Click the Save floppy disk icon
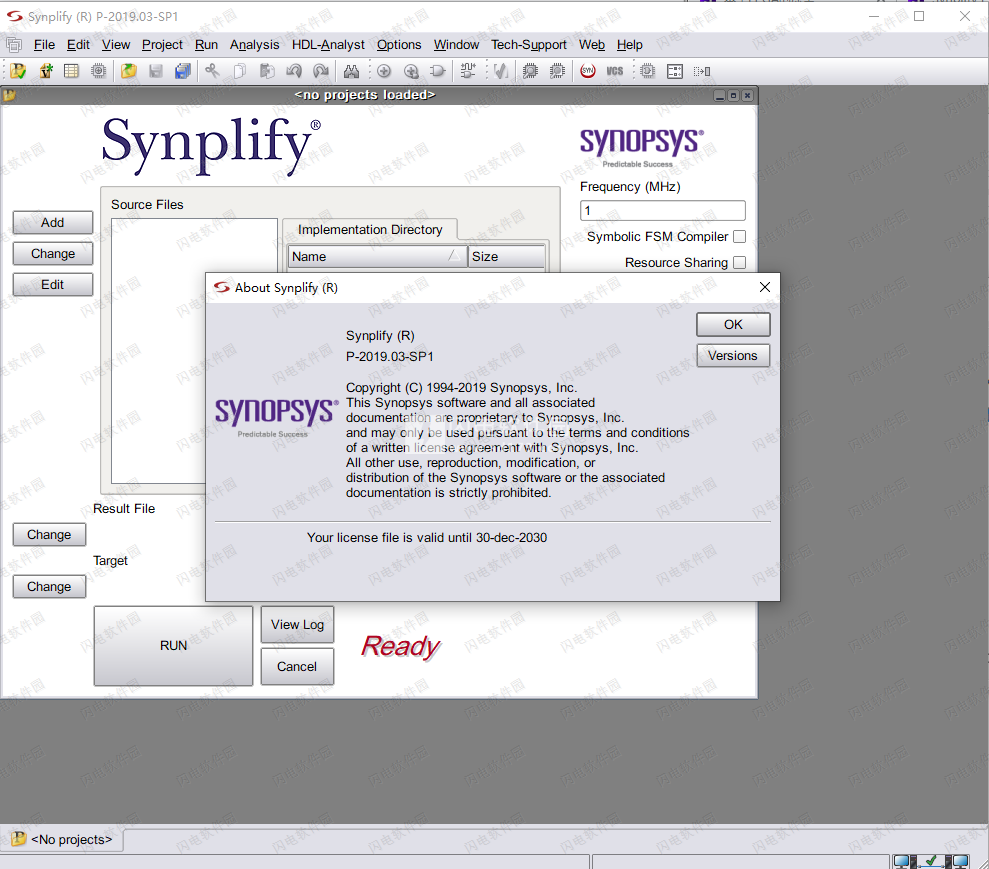The width and height of the screenshot is (989, 869). point(156,71)
